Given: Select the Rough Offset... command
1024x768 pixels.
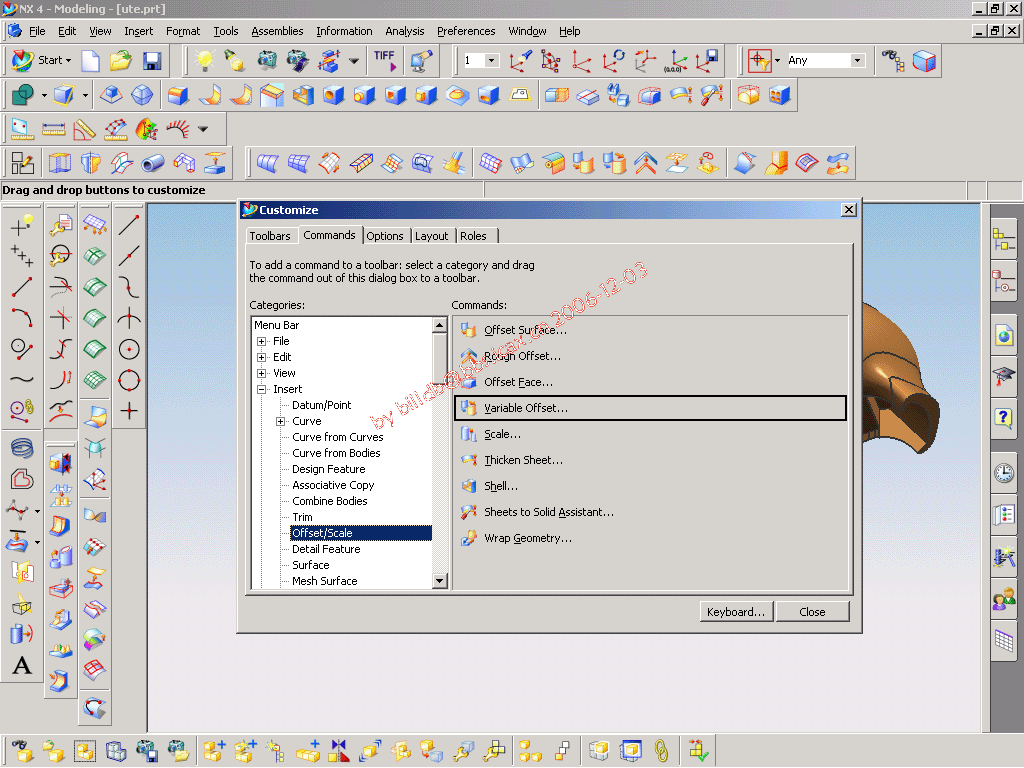Looking at the screenshot, I should click(650, 356).
